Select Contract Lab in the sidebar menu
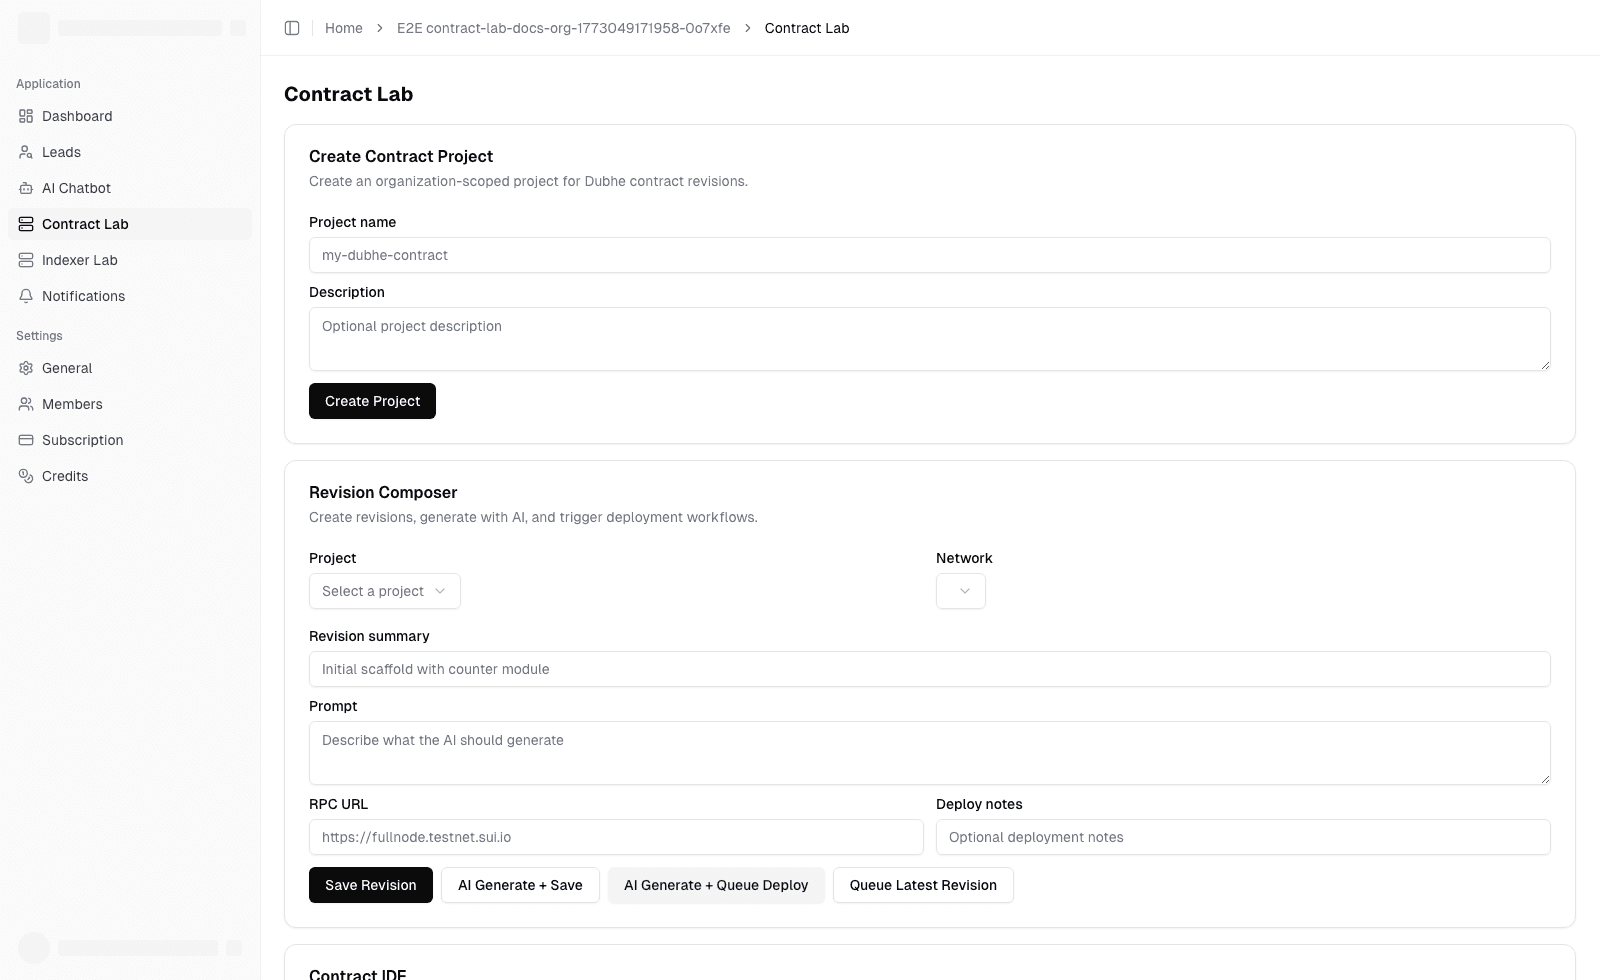 [x=85, y=224]
